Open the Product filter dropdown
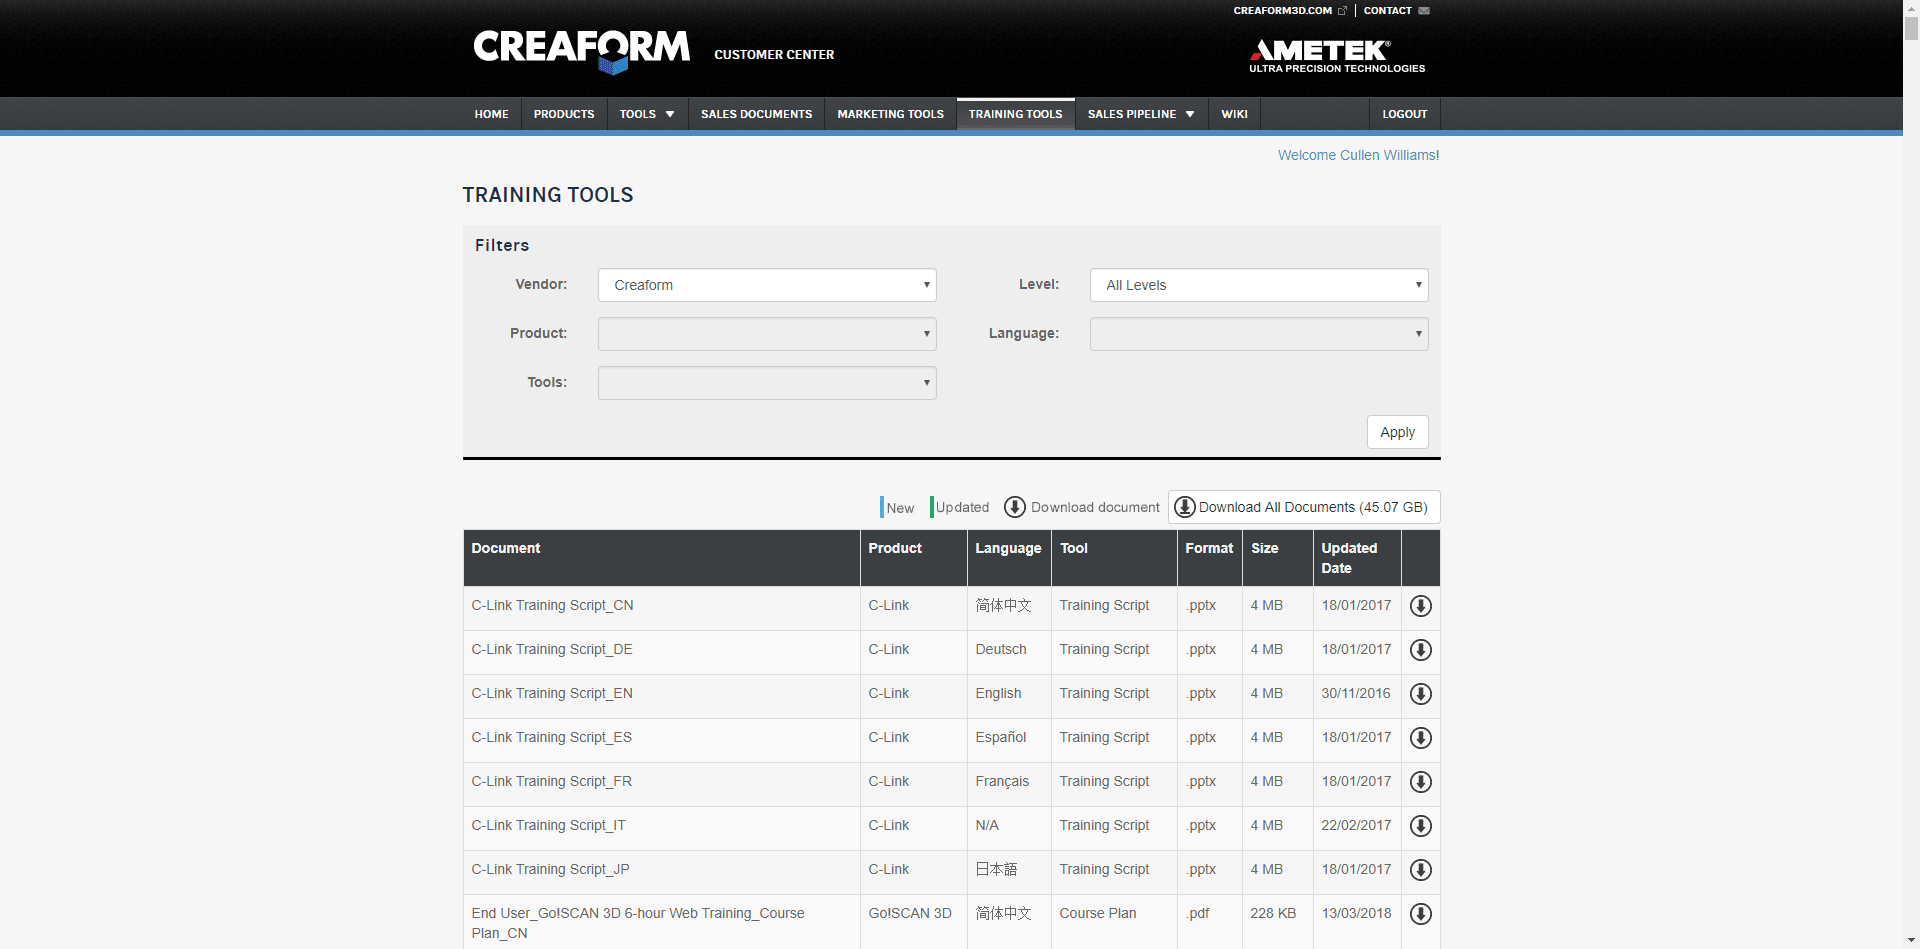Screen dimensions: 1920x949 tap(767, 334)
